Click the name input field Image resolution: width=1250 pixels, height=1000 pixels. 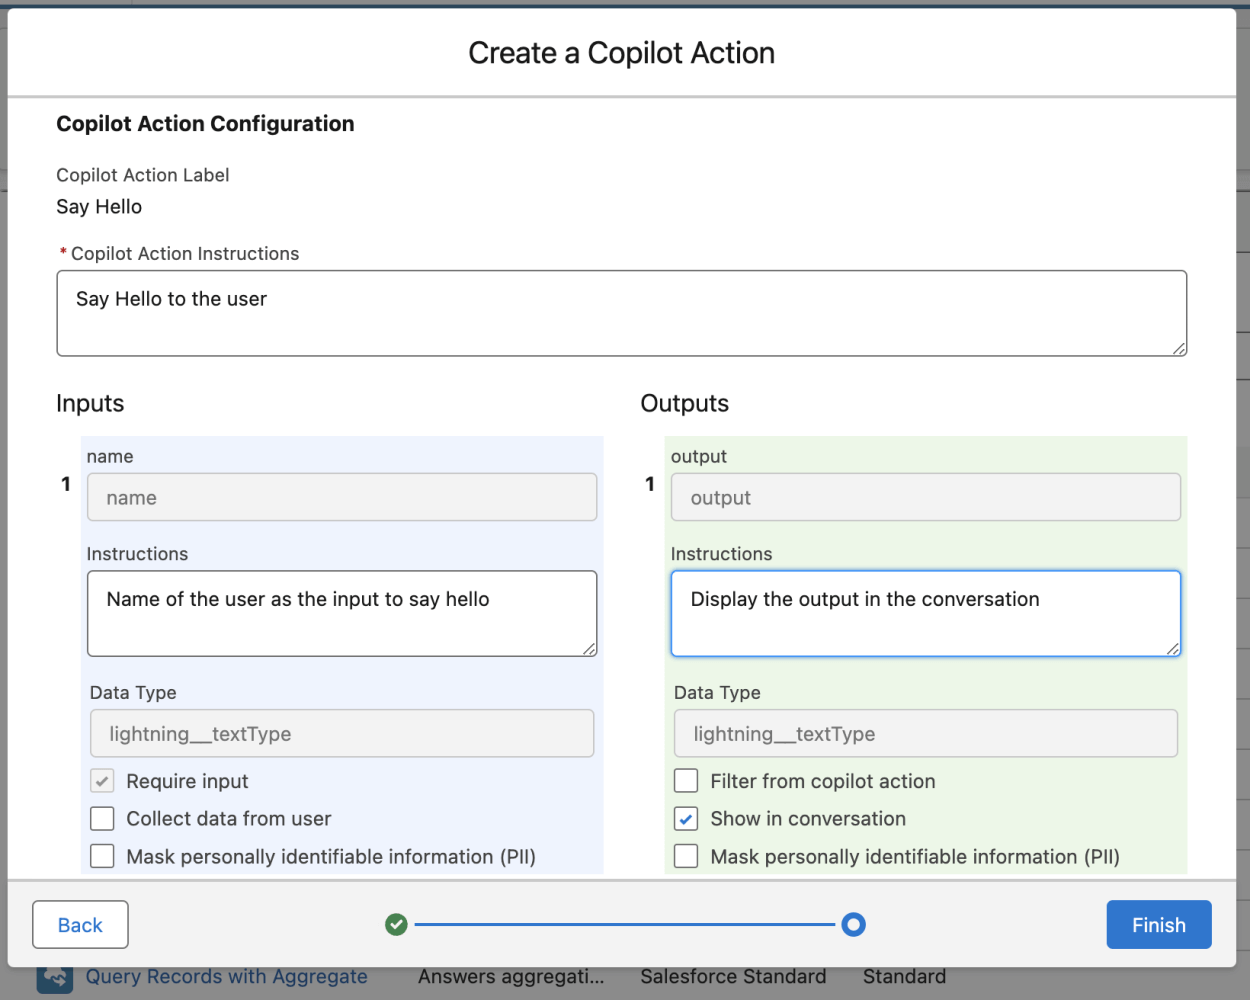342,497
